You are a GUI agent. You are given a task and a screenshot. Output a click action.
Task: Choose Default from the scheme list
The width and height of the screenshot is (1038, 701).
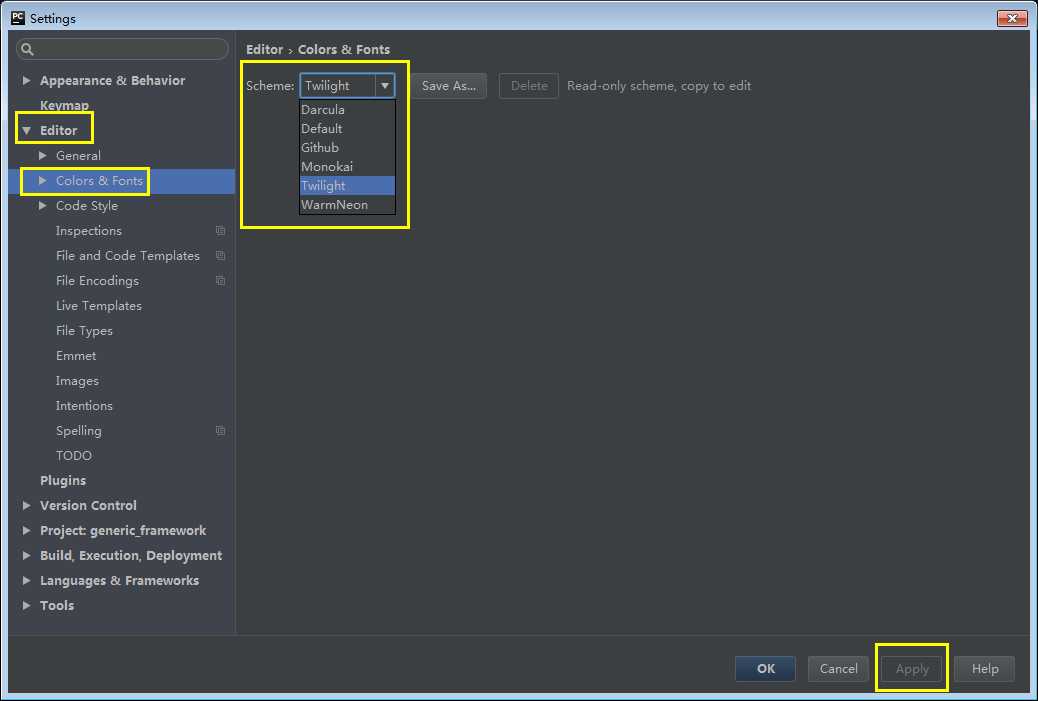click(347, 129)
